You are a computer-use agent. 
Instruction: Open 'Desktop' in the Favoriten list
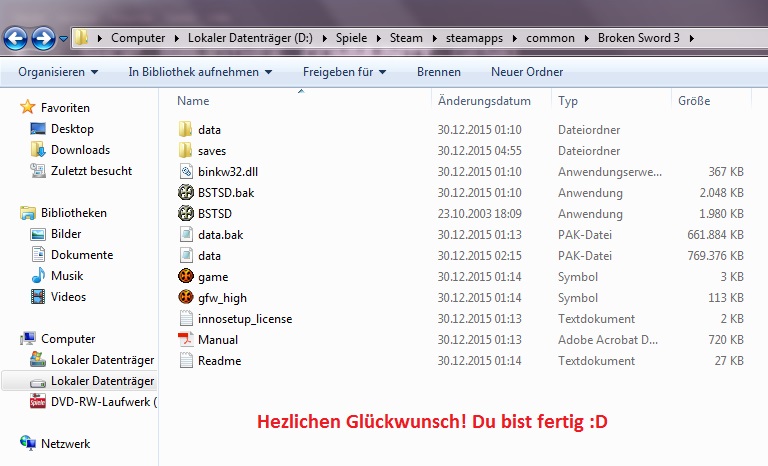click(72, 129)
